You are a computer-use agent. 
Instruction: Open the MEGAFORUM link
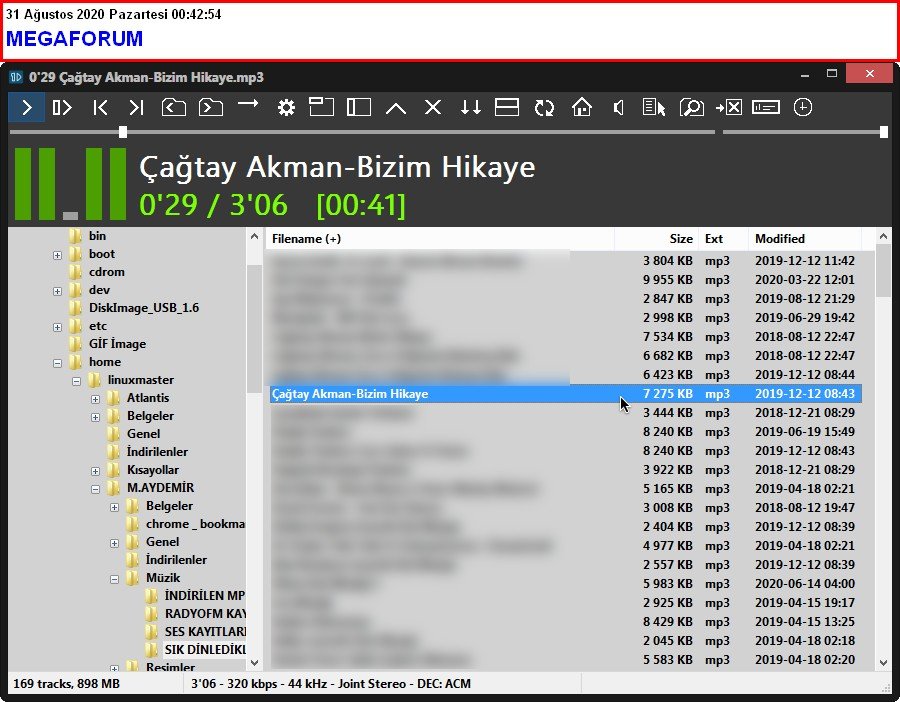75,38
